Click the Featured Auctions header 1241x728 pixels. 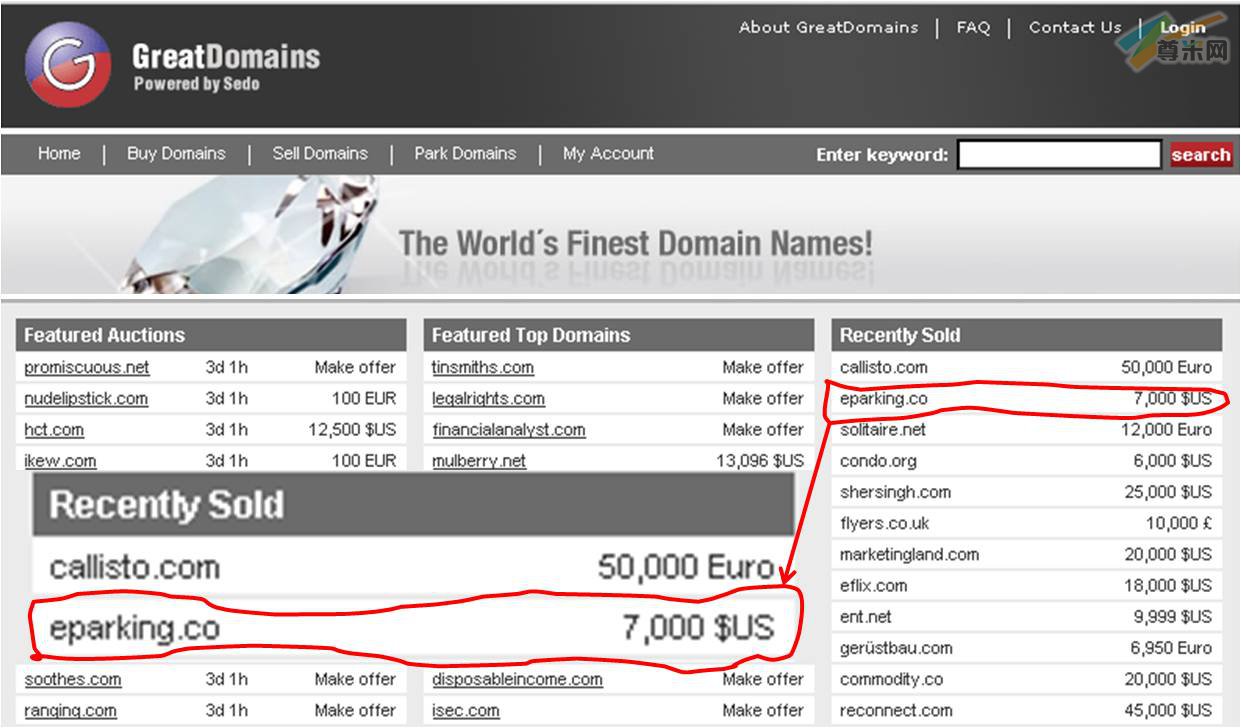pyautogui.click(x=211, y=335)
